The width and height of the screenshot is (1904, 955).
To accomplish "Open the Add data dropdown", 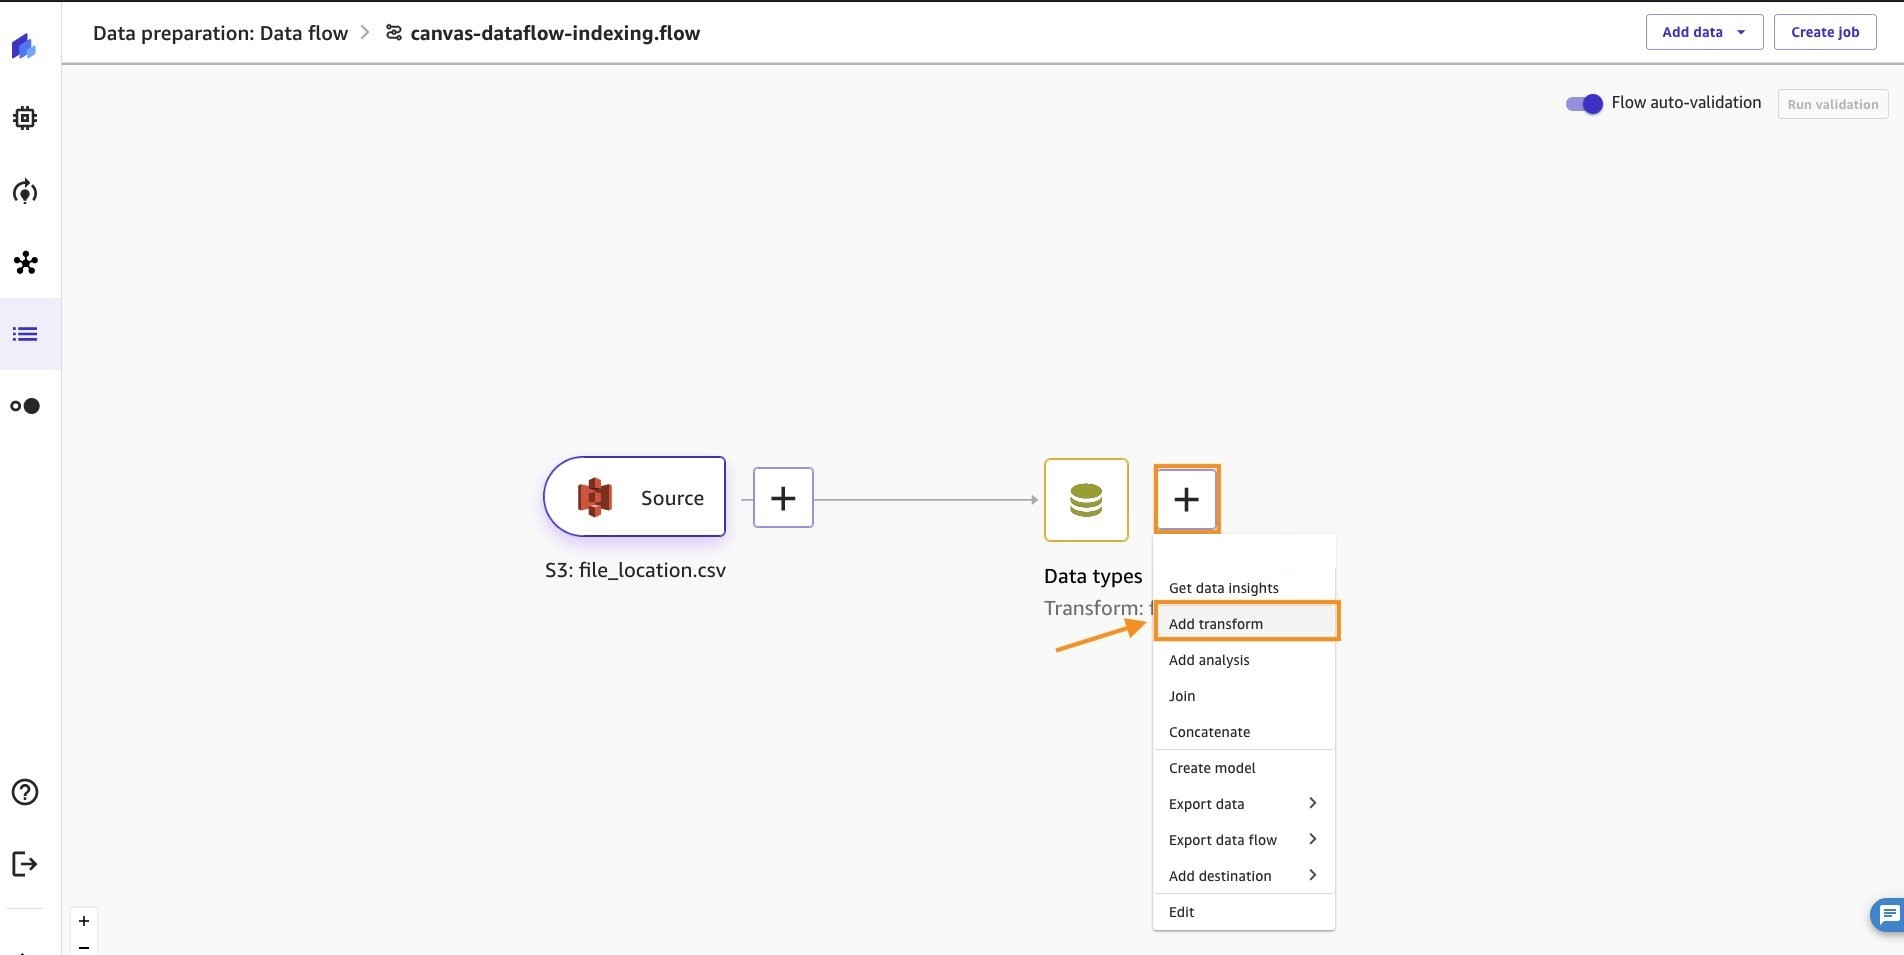I will point(1704,32).
